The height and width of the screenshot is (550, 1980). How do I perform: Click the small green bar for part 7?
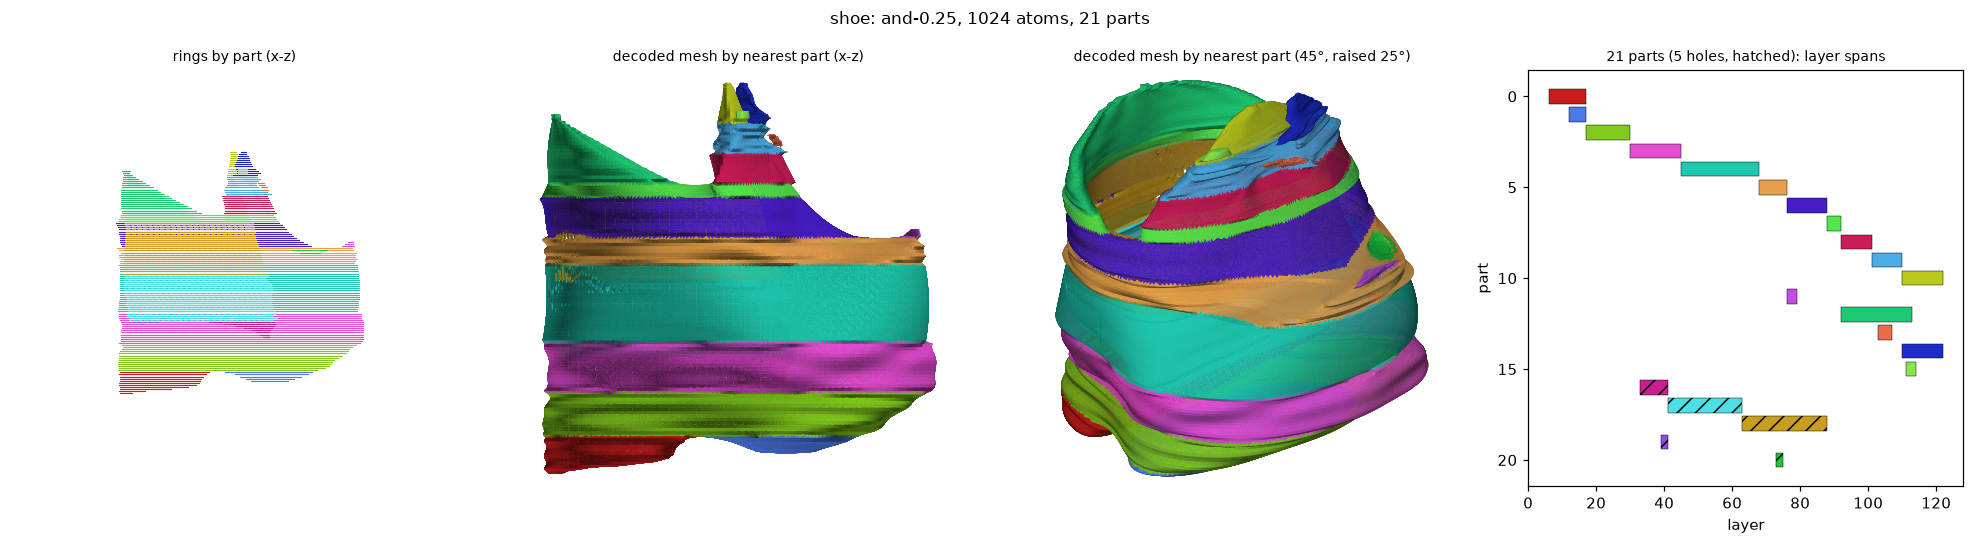pos(1834,224)
